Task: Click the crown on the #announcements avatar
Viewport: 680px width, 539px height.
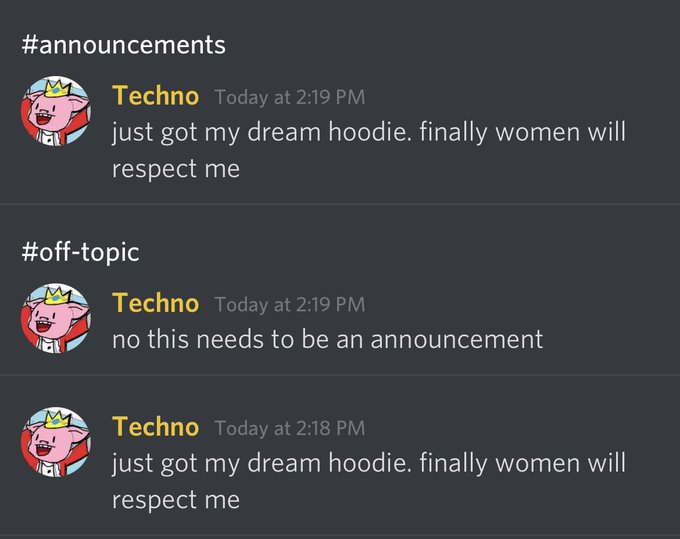Action: 58,88
